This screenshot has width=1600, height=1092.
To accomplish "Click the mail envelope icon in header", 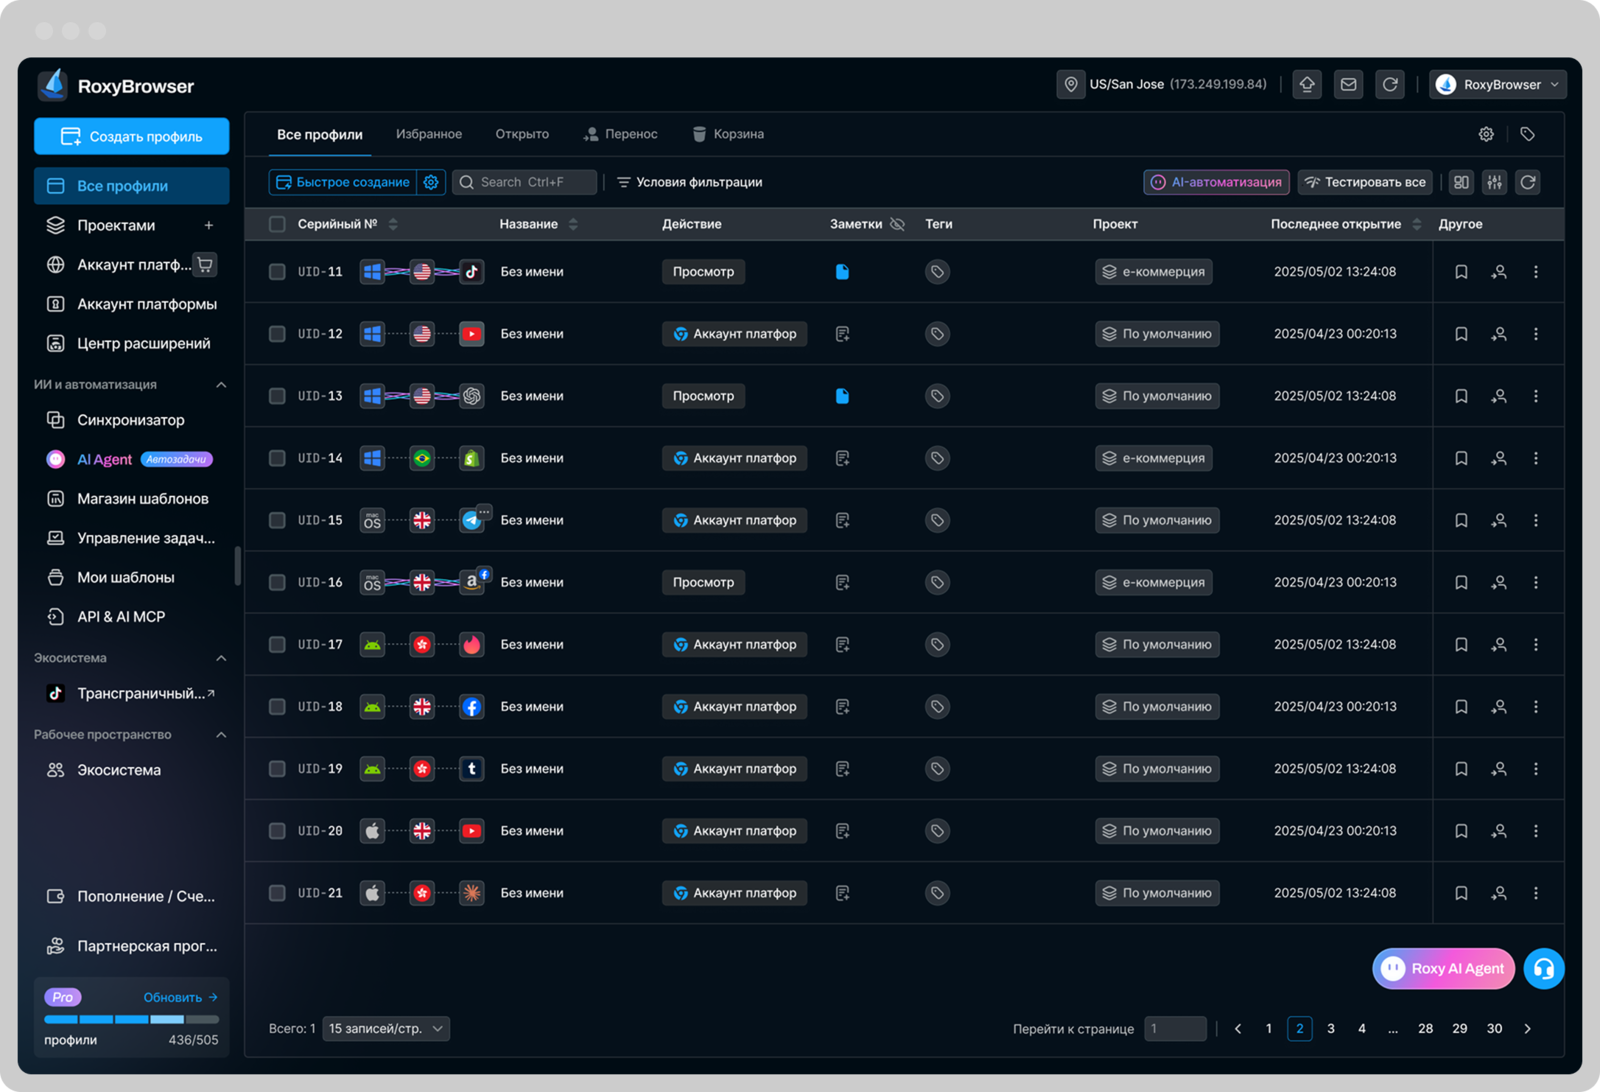I will [x=1348, y=85].
